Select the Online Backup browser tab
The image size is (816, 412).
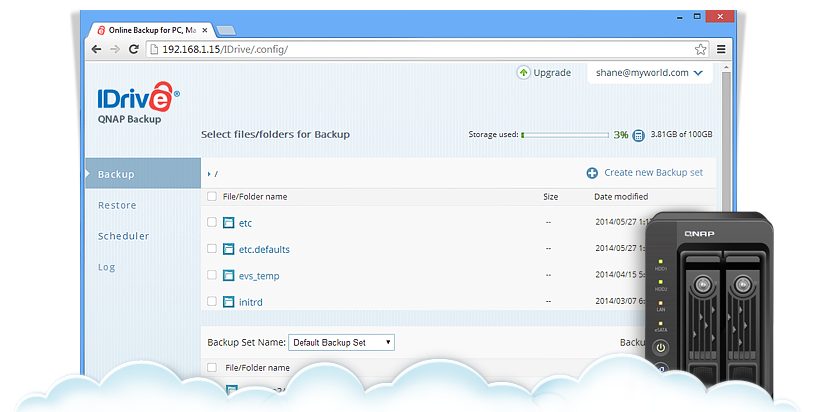[151, 30]
